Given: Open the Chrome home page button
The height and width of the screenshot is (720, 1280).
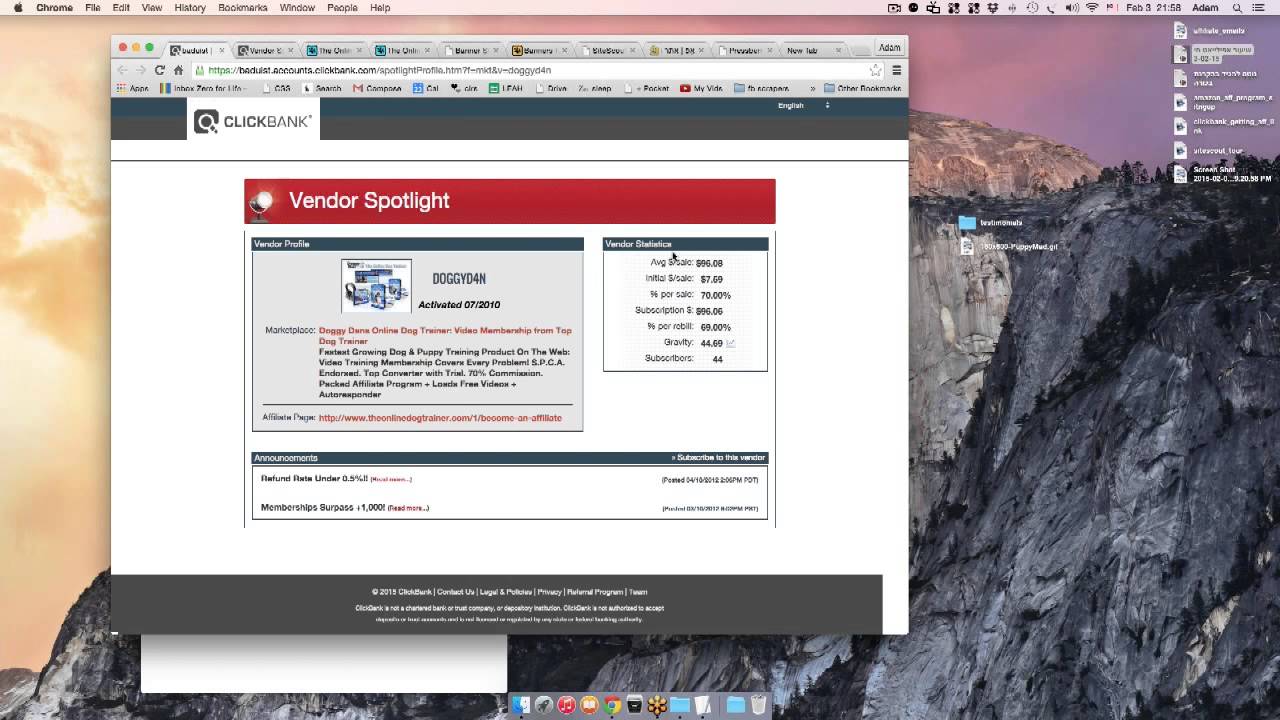Looking at the screenshot, I should (178, 70).
